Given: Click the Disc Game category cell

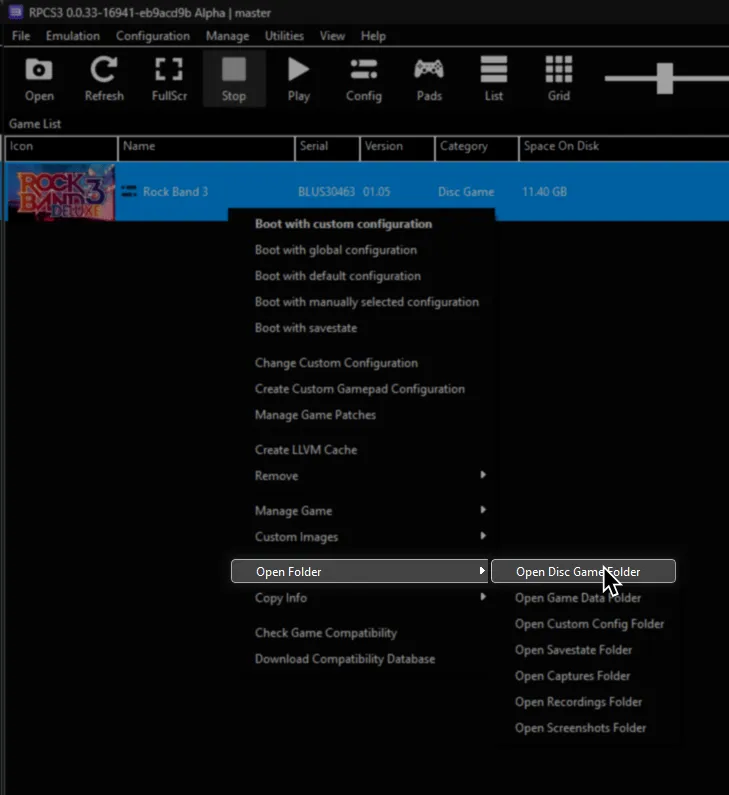Looking at the screenshot, I should tap(466, 192).
